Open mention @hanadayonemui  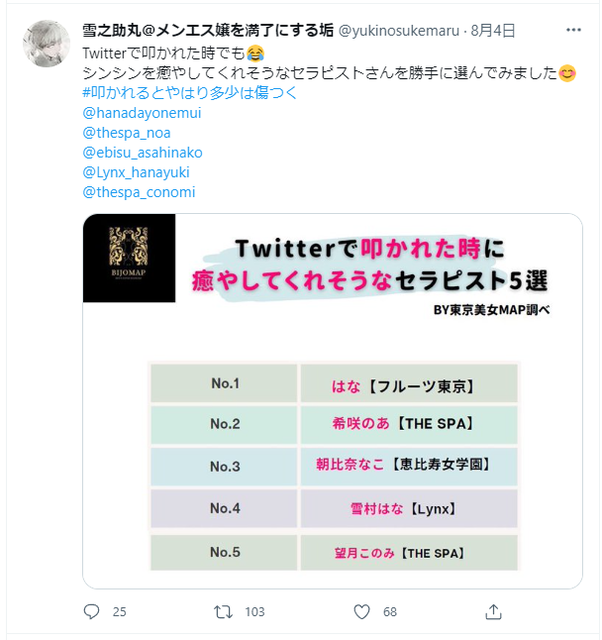[x=142, y=113]
